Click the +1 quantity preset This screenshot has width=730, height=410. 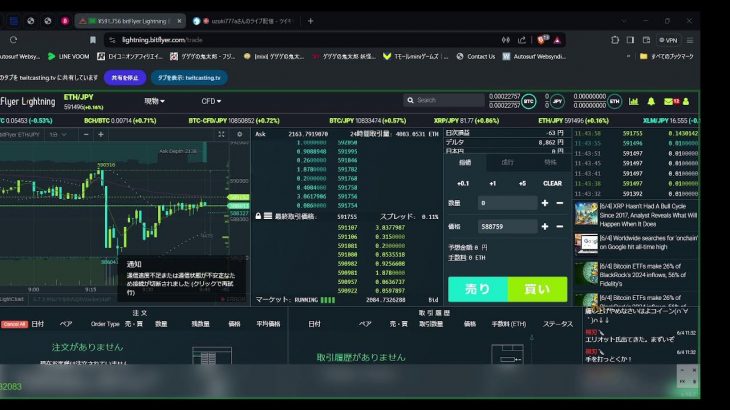pyautogui.click(x=493, y=183)
